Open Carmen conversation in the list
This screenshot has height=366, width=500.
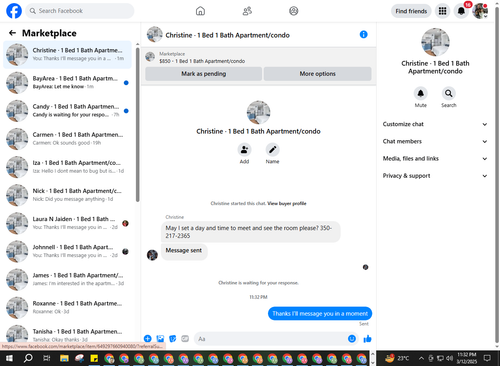[x=67, y=139]
